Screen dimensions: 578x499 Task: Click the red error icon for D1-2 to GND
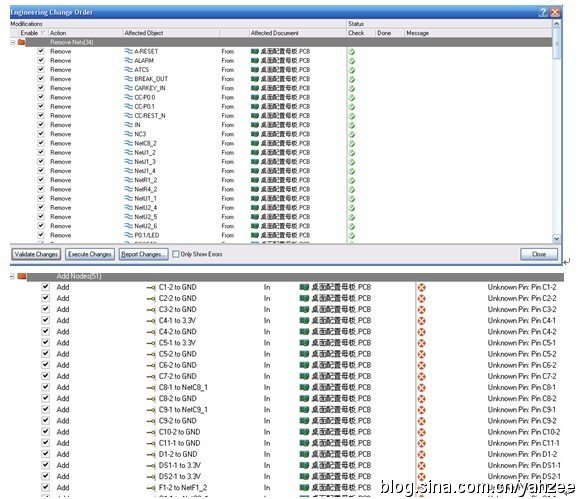click(421, 454)
